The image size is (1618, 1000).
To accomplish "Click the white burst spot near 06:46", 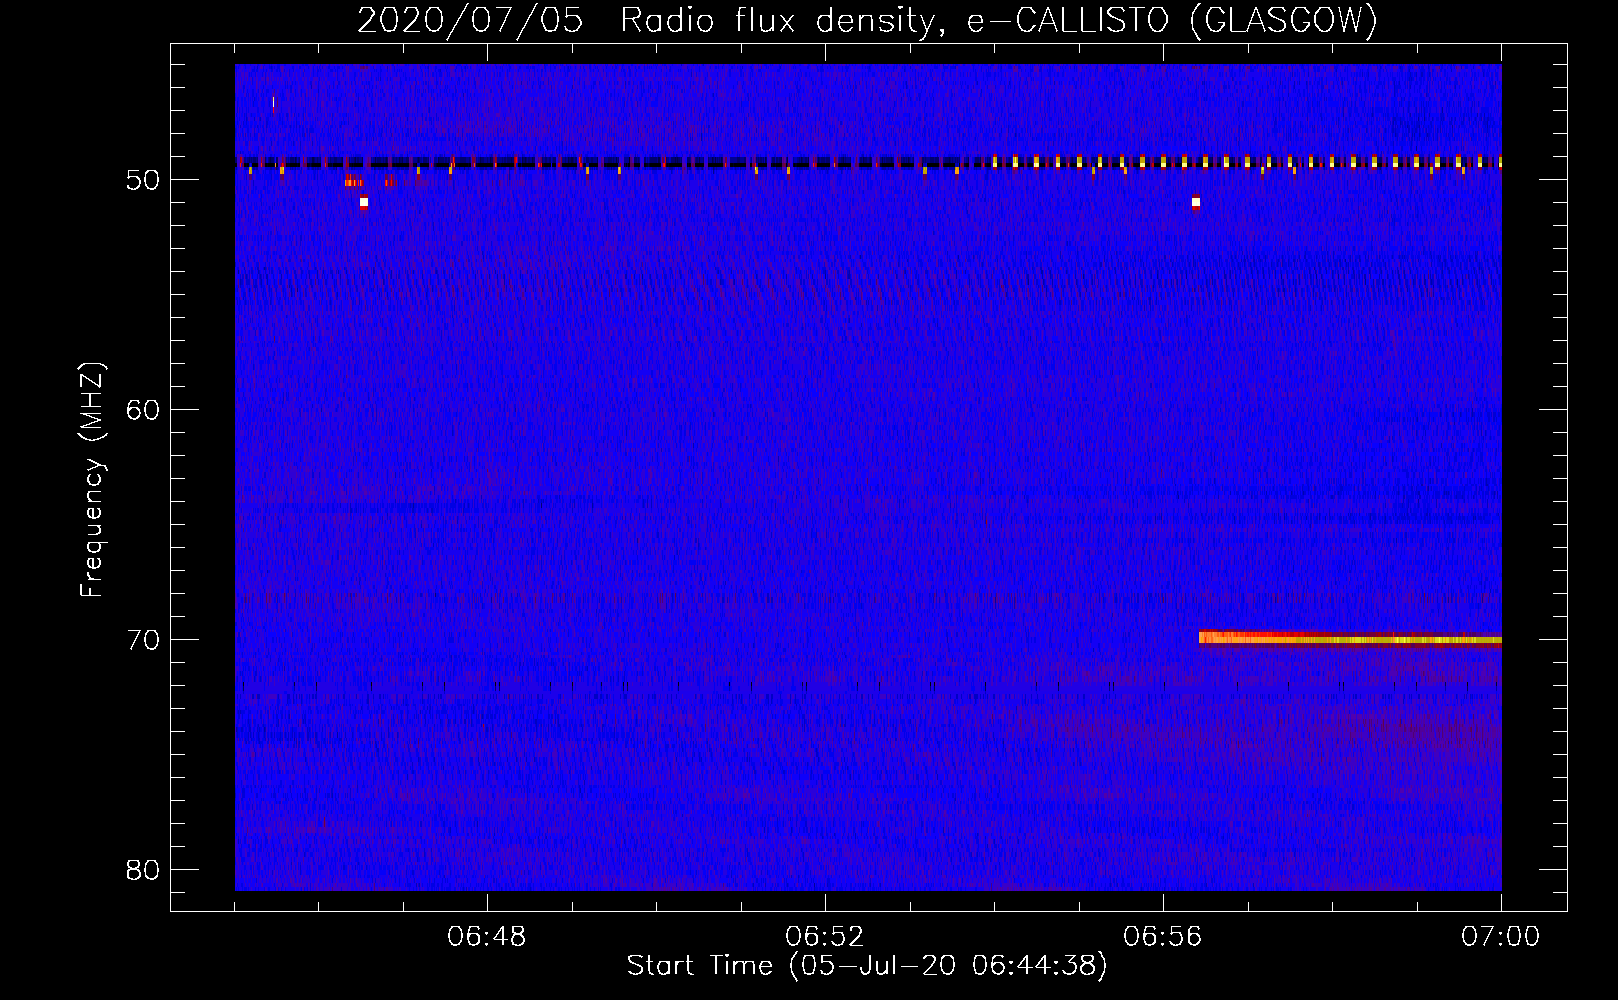I will (x=364, y=202).
